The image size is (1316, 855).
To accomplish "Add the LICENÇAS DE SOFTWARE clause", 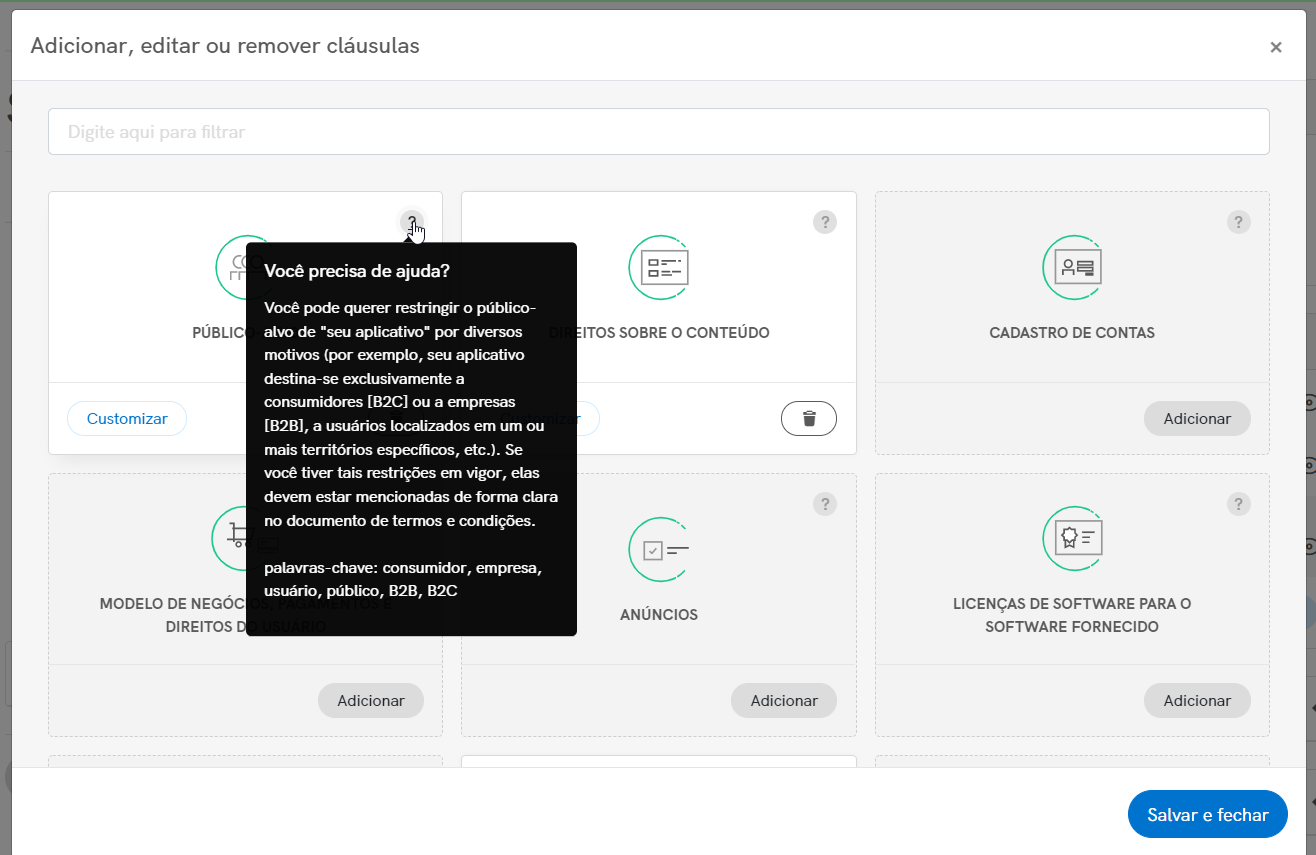I will coord(1197,700).
